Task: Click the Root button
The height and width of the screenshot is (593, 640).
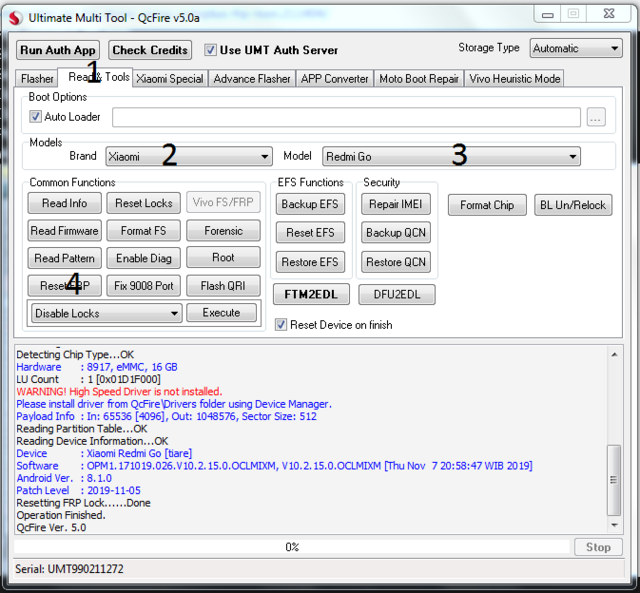Action: 223,258
